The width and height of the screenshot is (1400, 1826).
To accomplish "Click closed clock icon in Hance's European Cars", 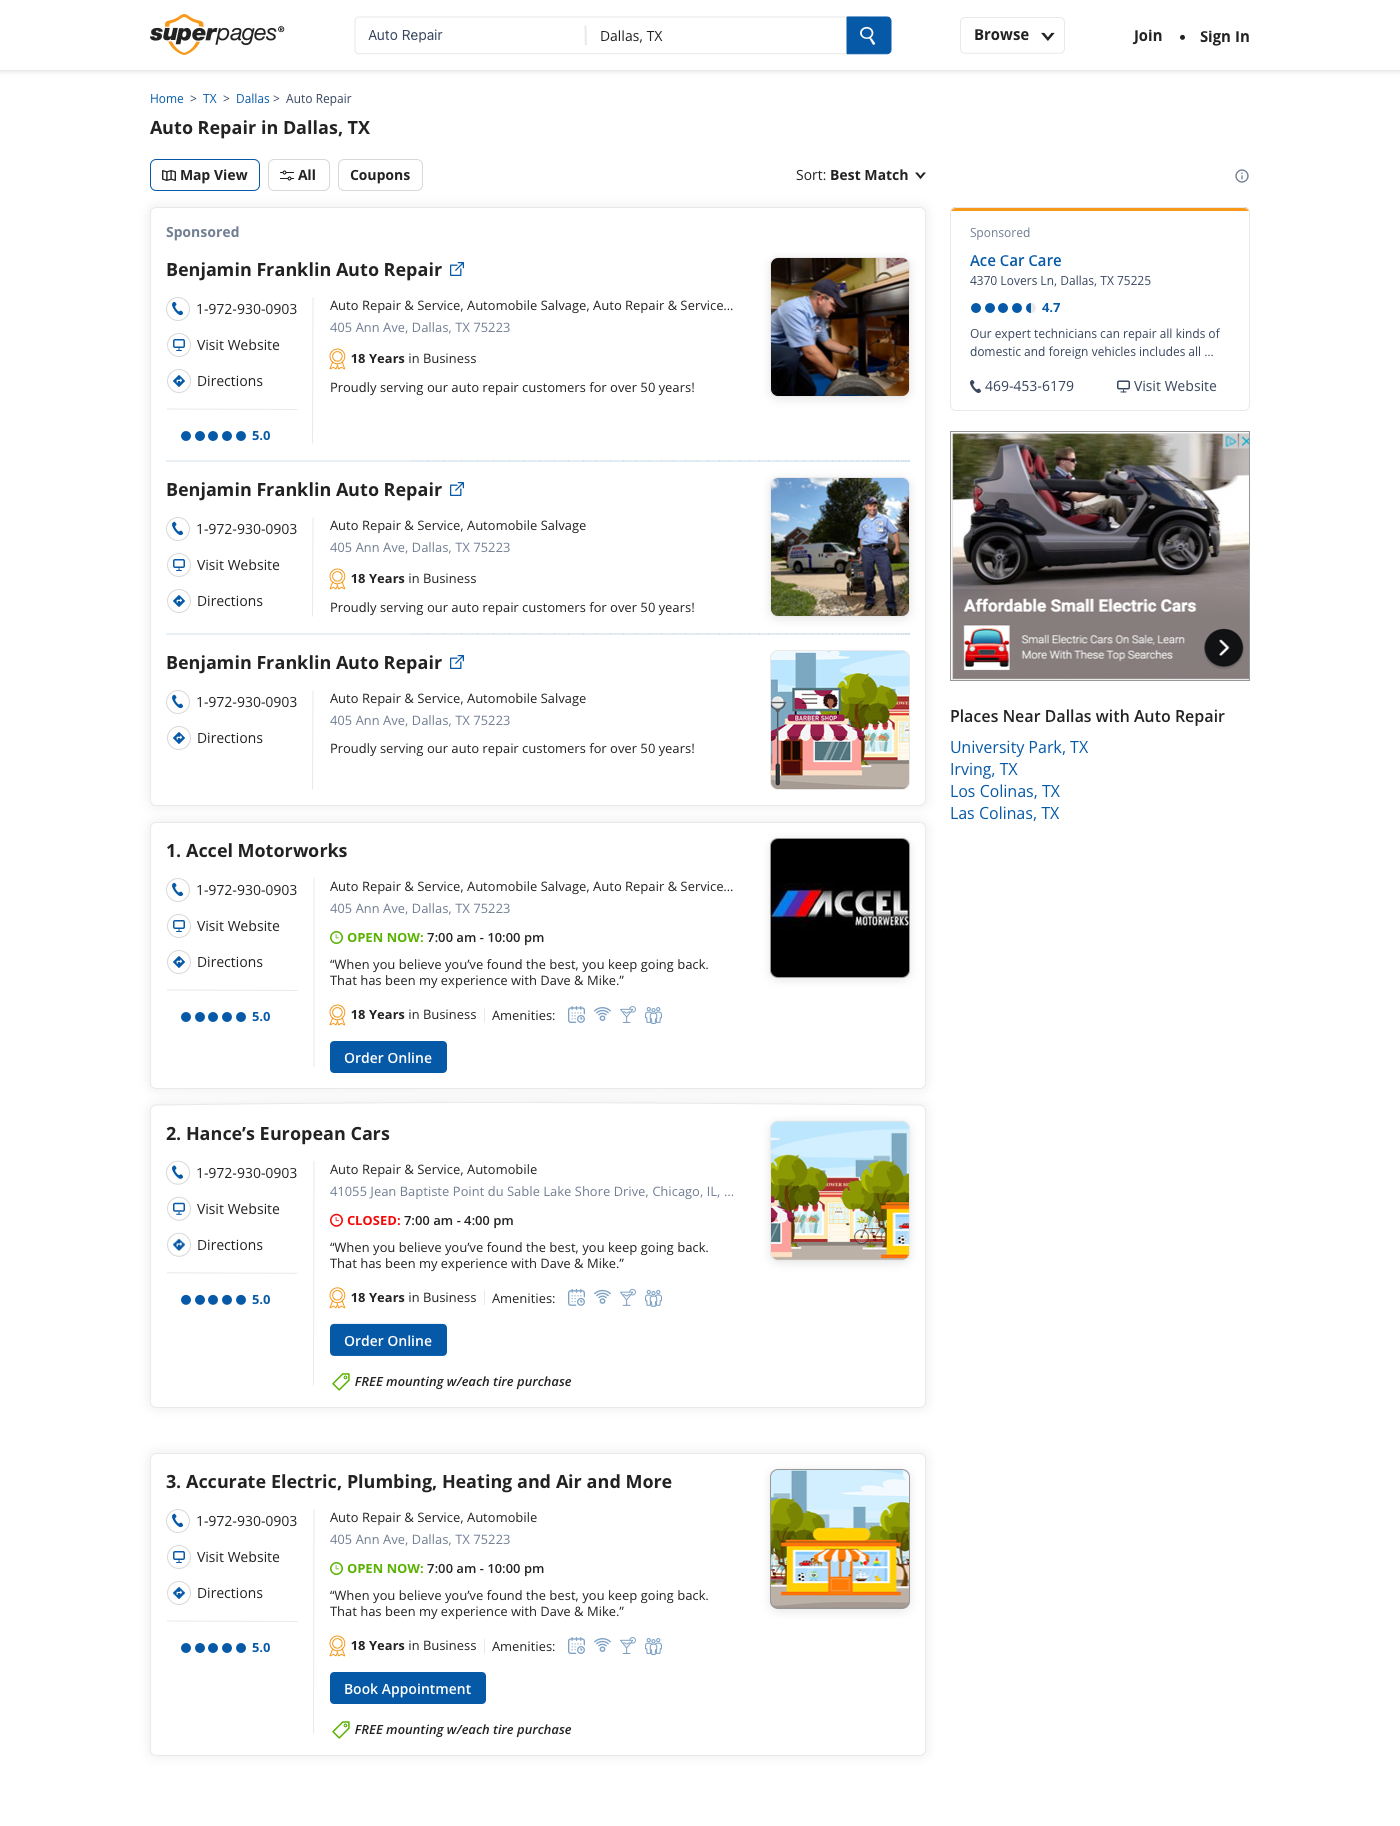I will 337,1220.
